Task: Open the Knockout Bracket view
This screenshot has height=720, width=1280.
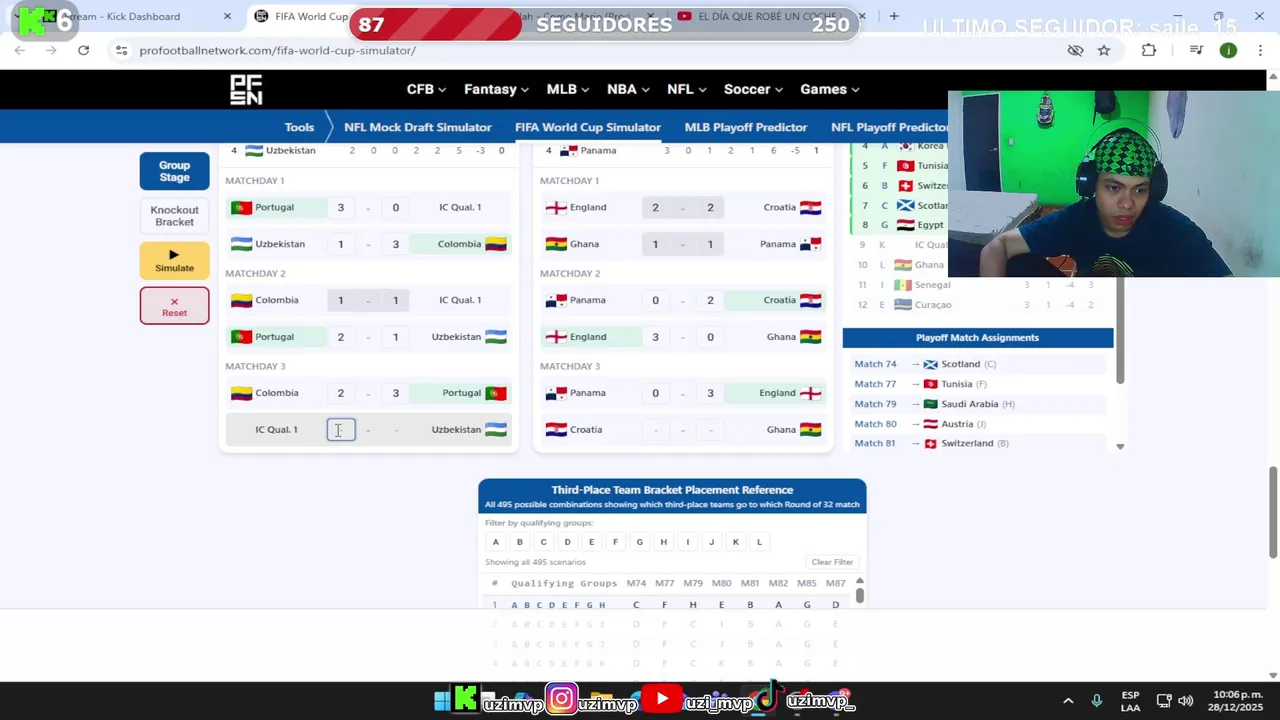Action: point(174,216)
